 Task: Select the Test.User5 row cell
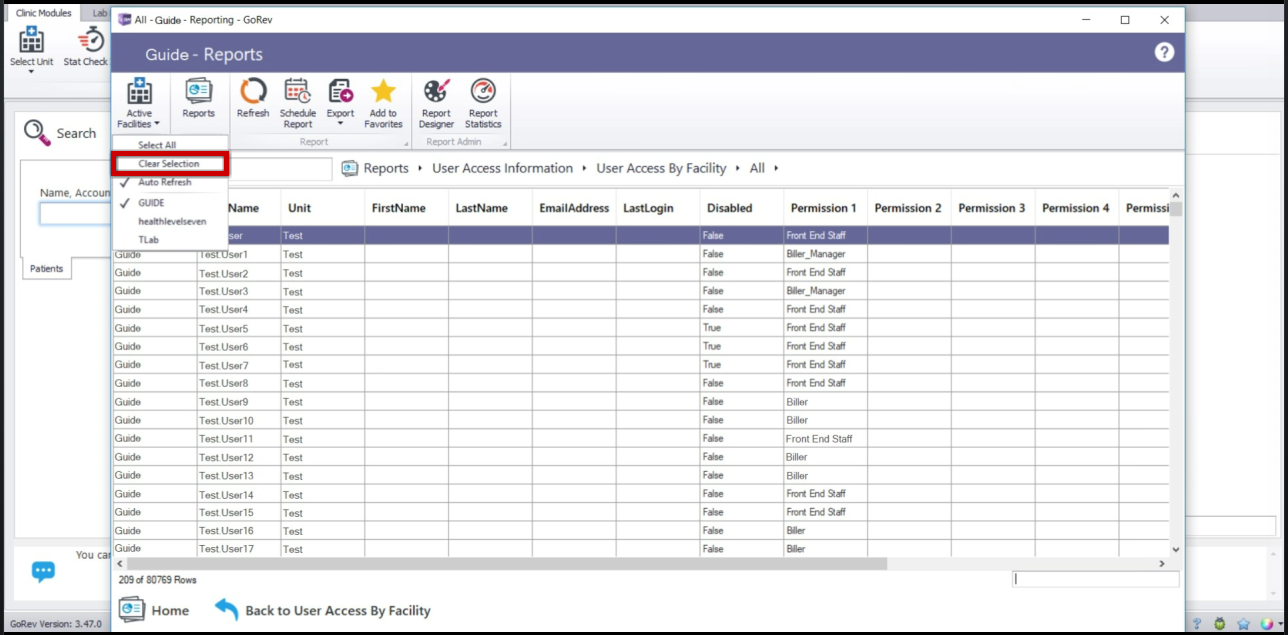(x=239, y=328)
